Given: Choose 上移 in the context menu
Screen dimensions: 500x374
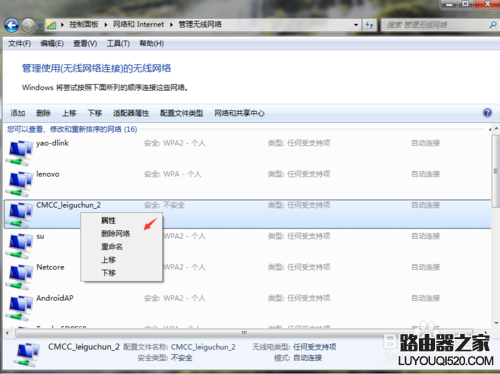Looking at the screenshot, I should point(108,260).
